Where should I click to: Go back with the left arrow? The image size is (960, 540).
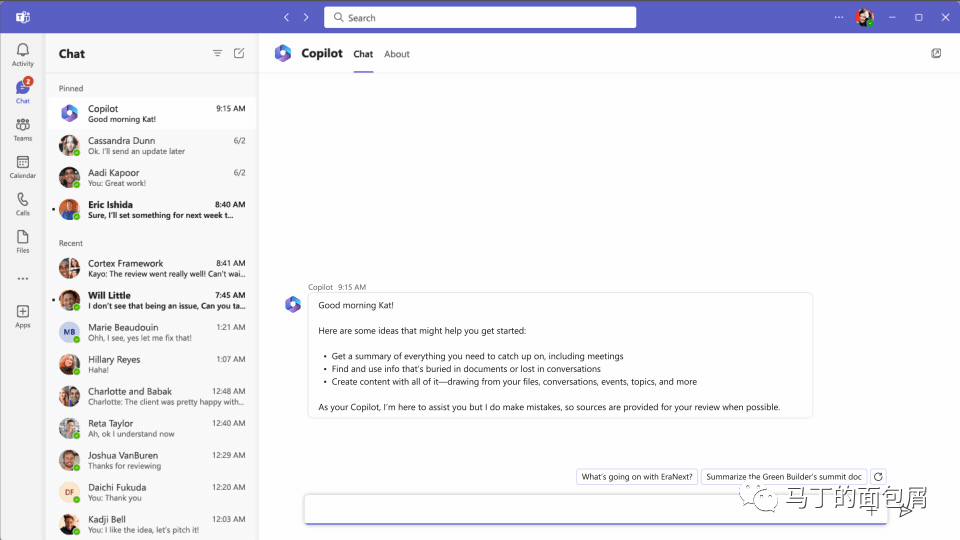tap(287, 17)
